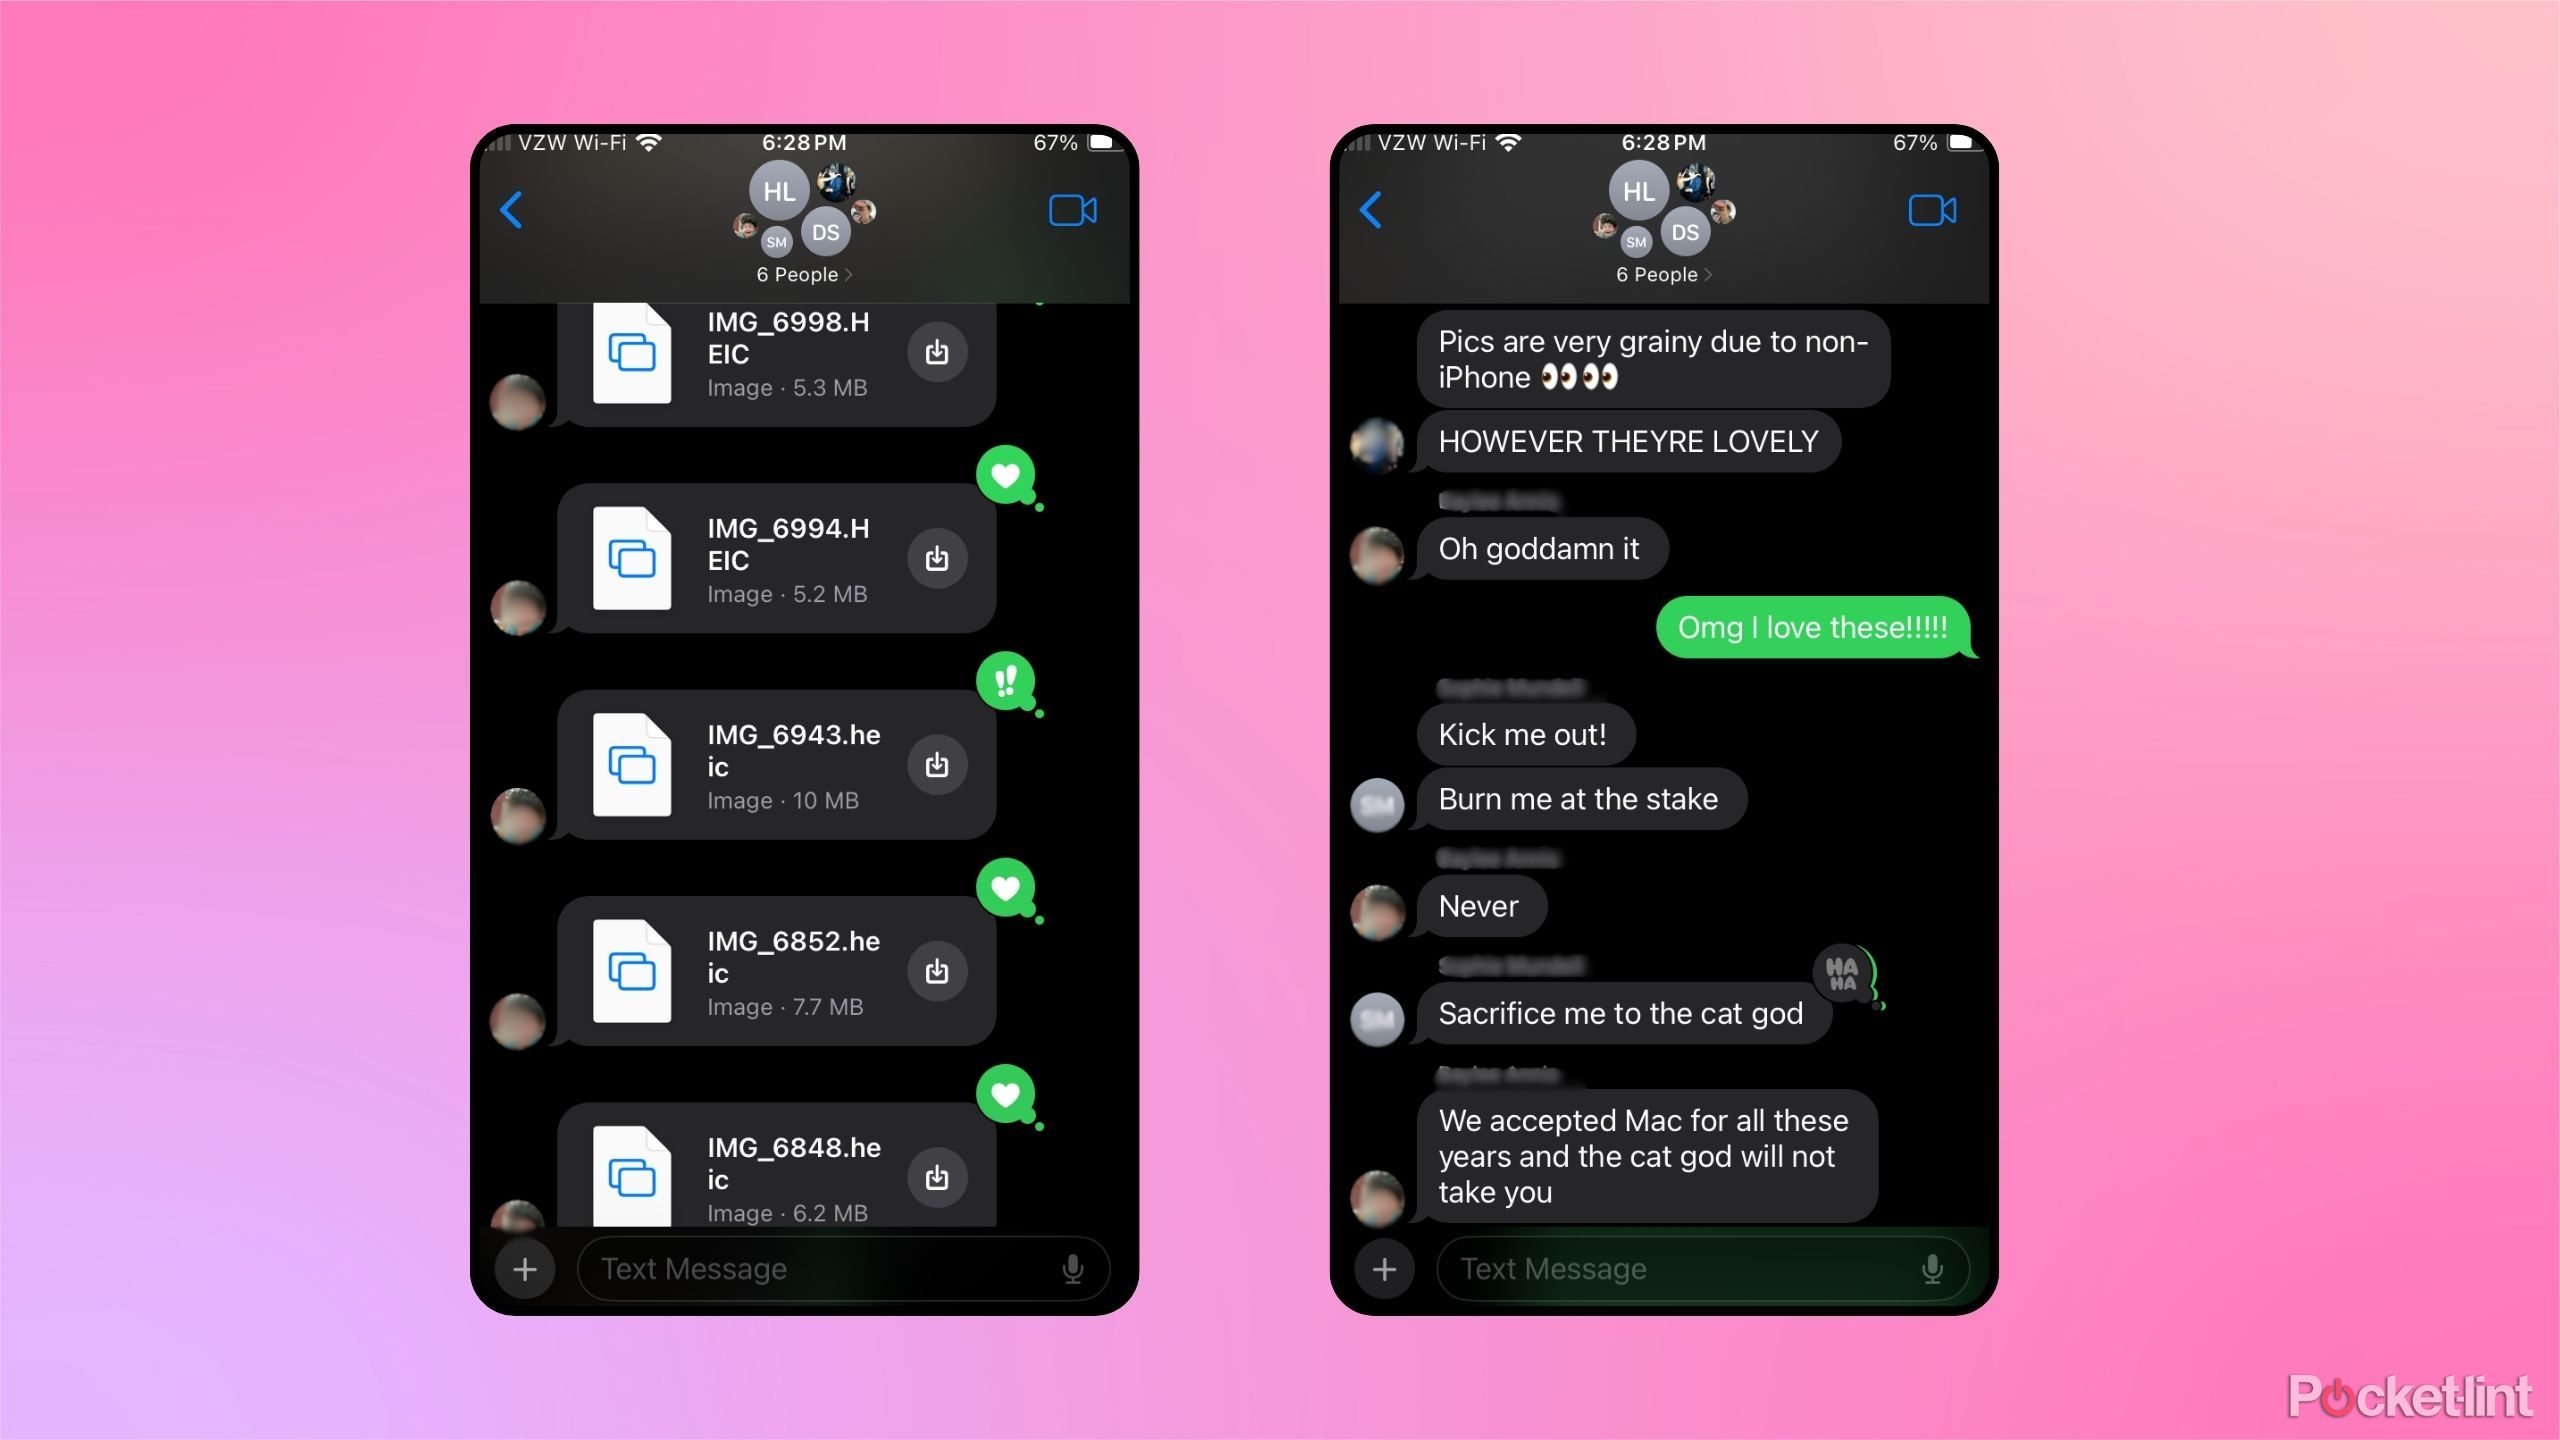The image size is (2560, 1440).
Task: Tap the heart reaction on IMG_6852.heic
Action: (1007, 890)
